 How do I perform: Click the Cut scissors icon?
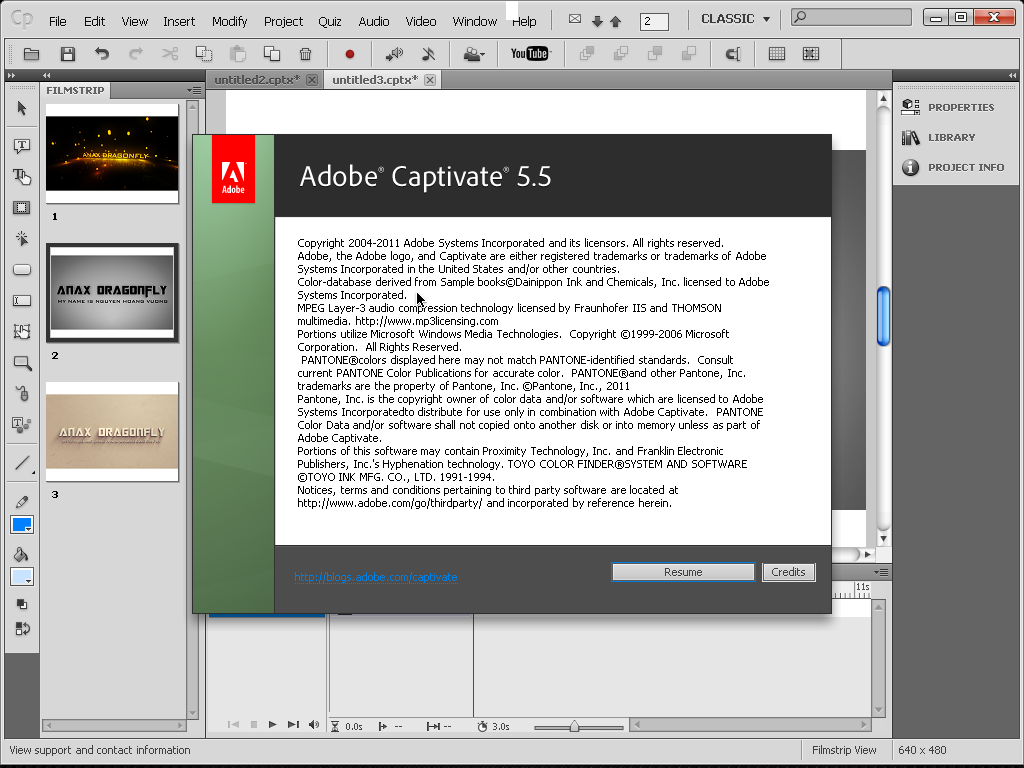coord(170,54)
